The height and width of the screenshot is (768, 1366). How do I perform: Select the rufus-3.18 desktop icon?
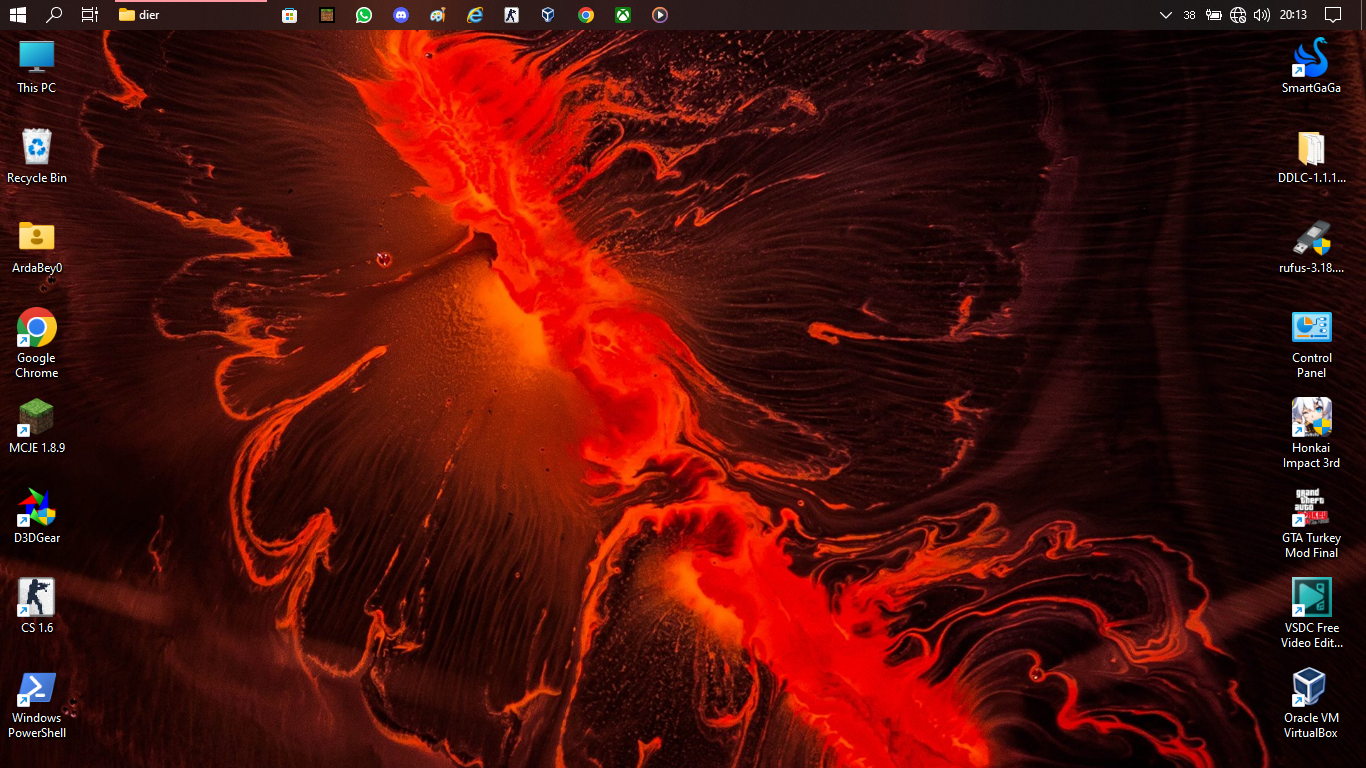pyautogui.click(x=1311, y=247)
